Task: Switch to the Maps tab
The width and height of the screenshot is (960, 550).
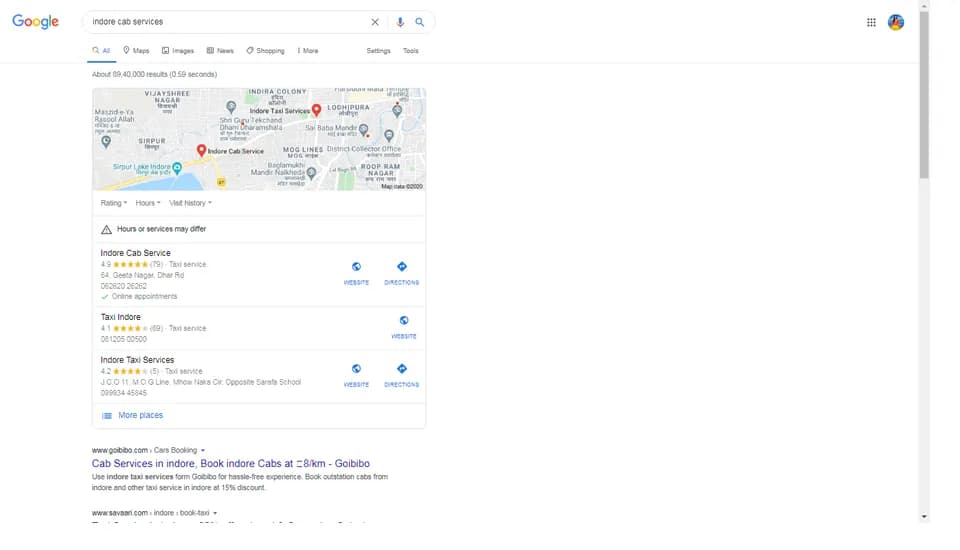Action: [136, 51]
